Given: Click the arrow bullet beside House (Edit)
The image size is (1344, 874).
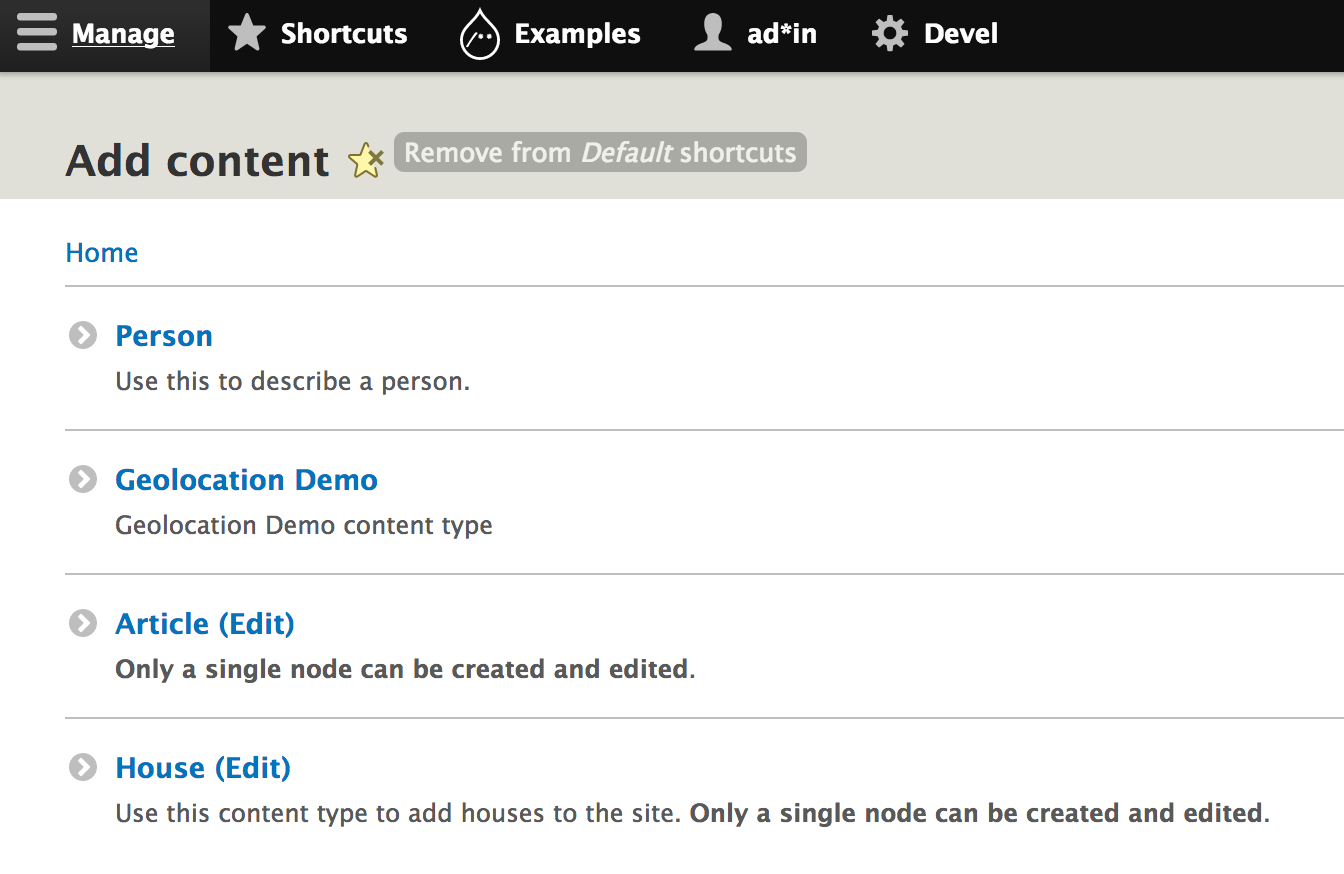Looking at the screenshot, I should (x=83, y=767).
